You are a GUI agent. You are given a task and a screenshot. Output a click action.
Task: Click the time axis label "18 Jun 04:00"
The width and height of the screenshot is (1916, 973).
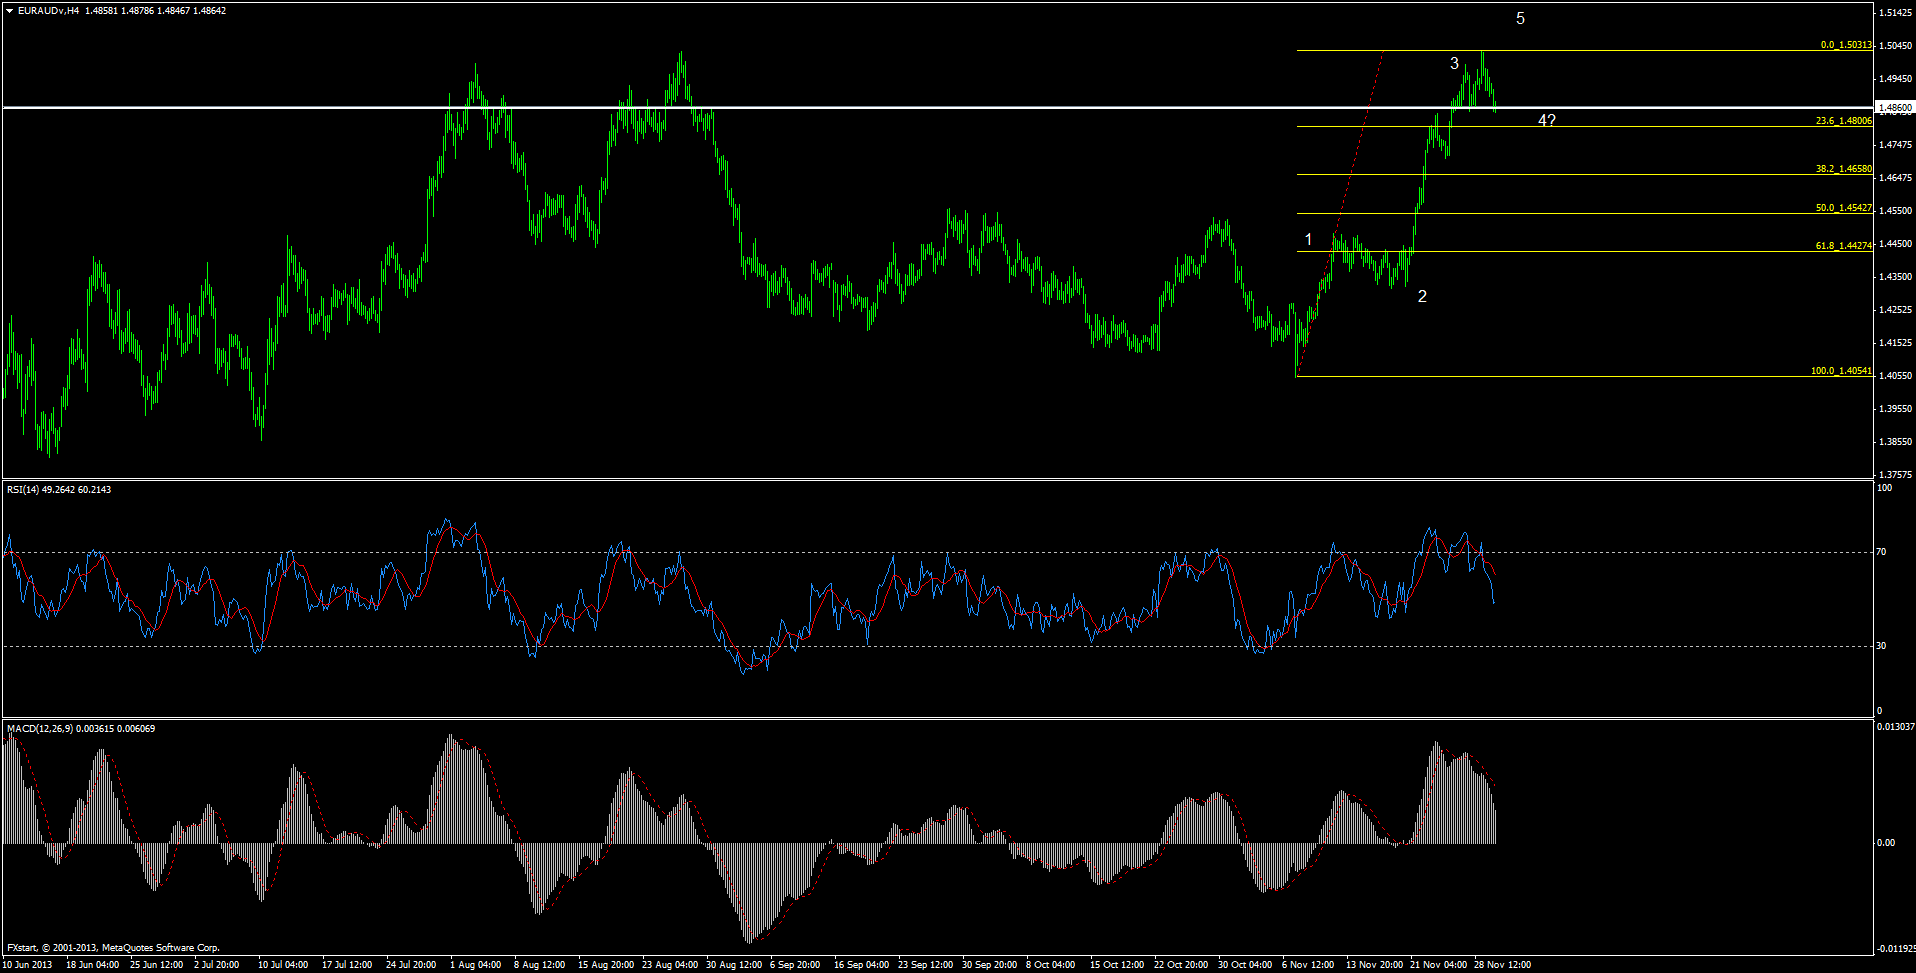tap(92, 965)
